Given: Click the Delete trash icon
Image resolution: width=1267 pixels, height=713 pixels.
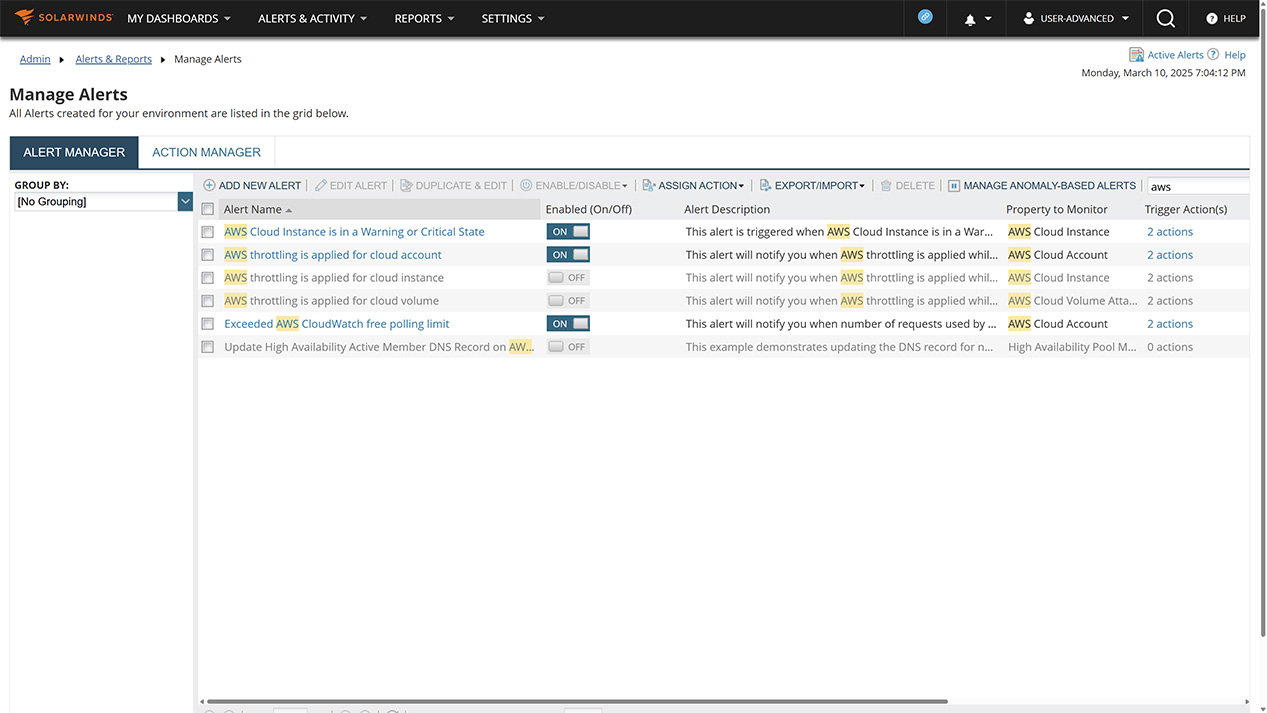Looking at the screenshot, I should [886, 185].
